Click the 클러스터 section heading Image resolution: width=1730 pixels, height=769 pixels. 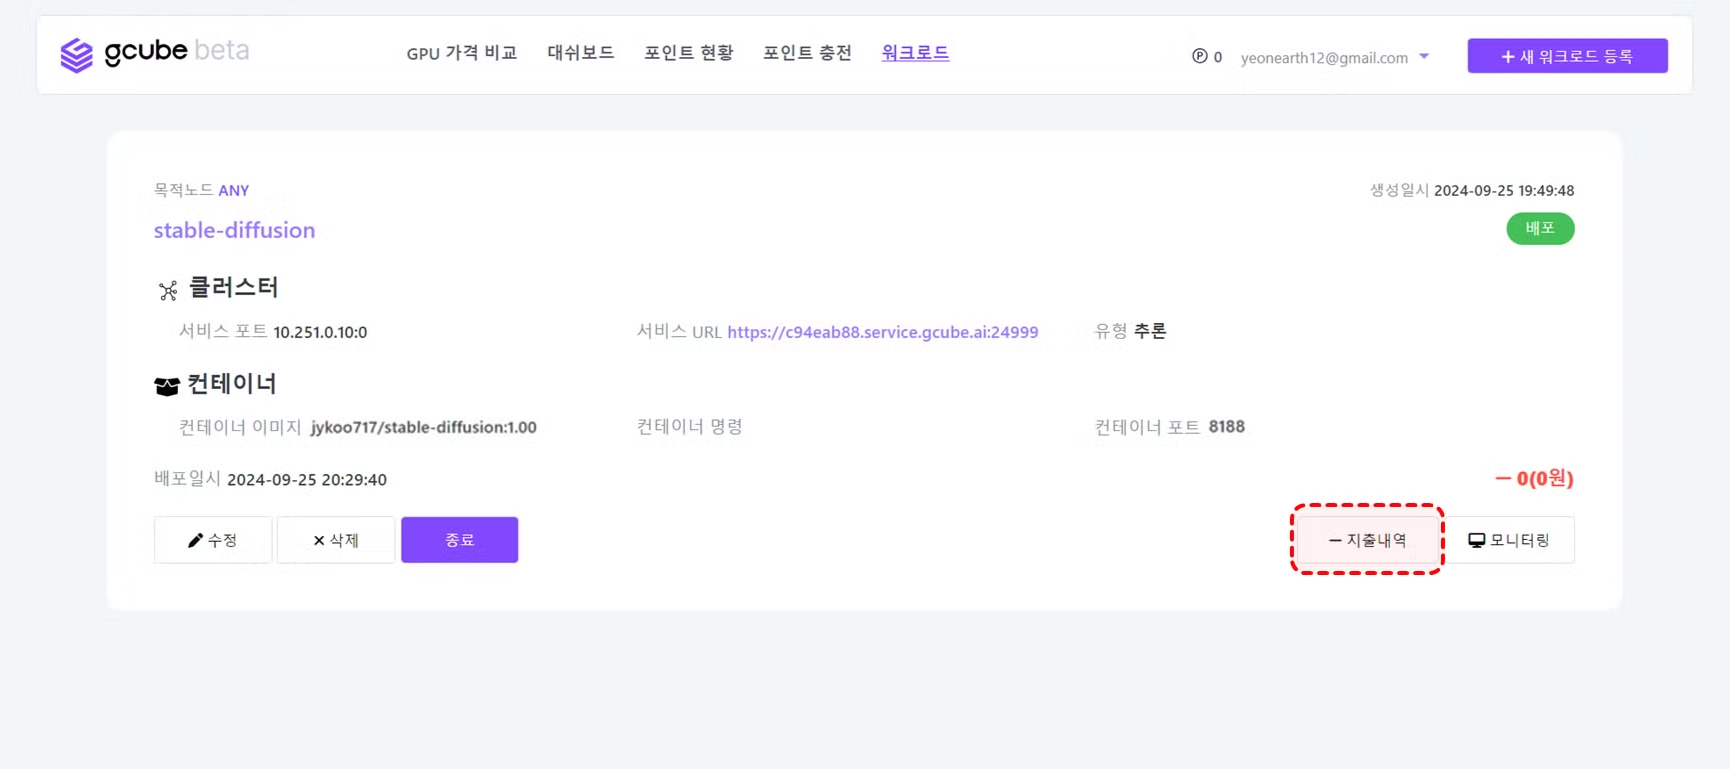(x=233, y=288)
